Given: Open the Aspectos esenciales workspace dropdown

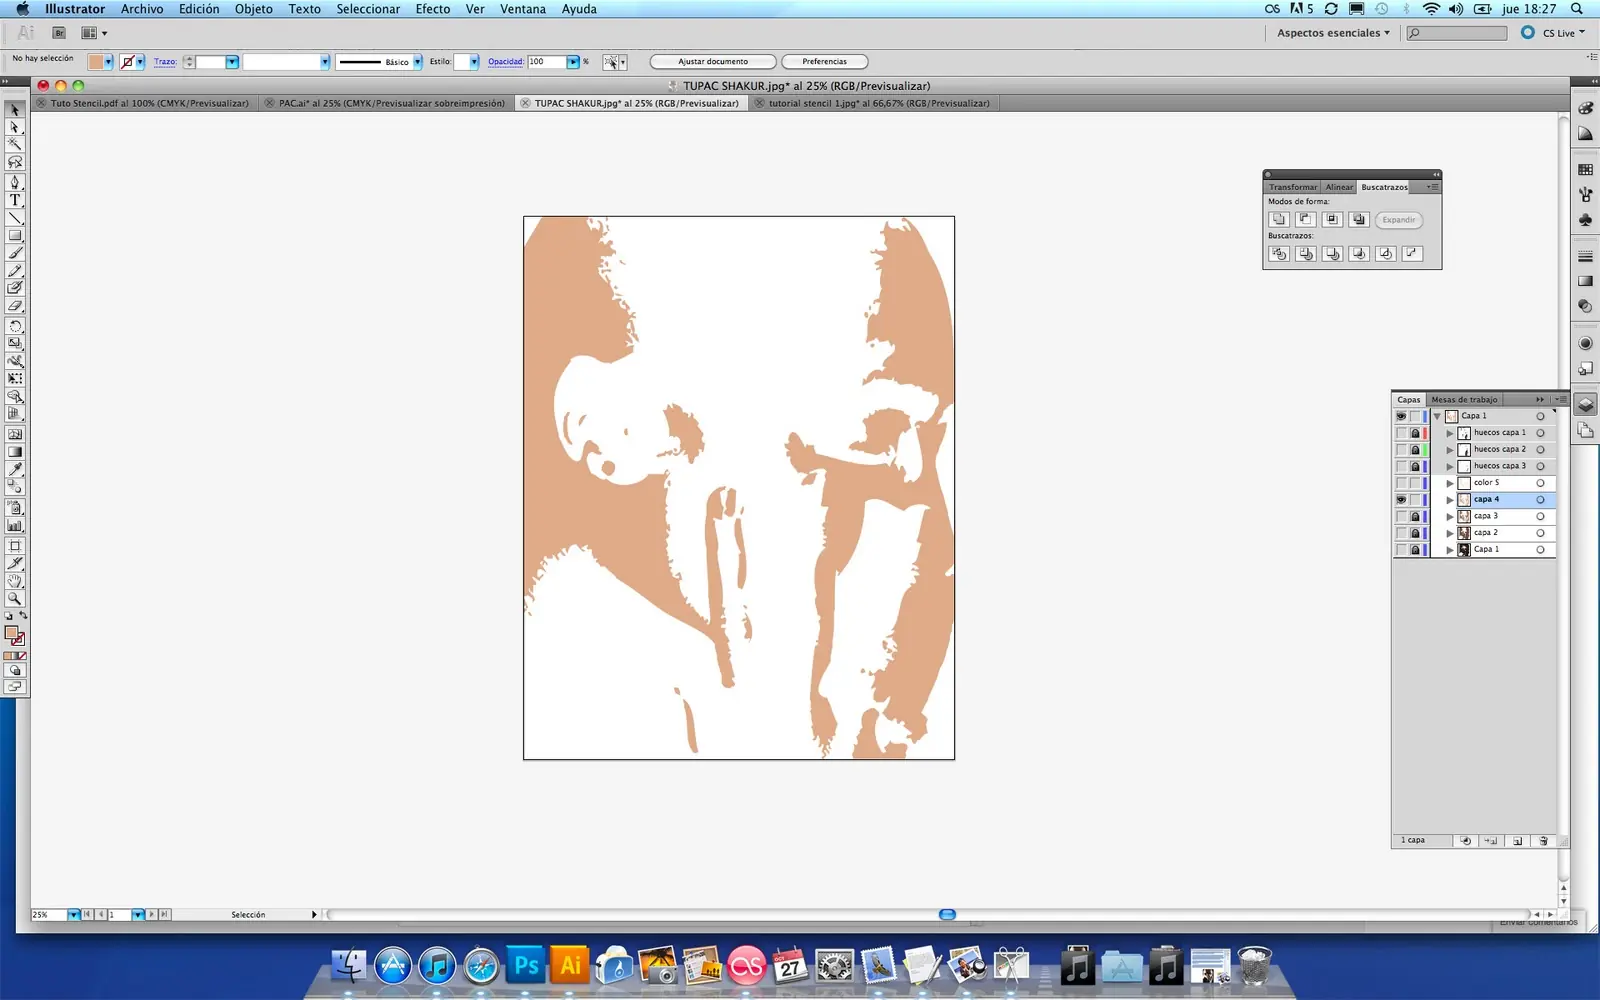Looking at the screenshot, I should click(x=1333, y=33).
